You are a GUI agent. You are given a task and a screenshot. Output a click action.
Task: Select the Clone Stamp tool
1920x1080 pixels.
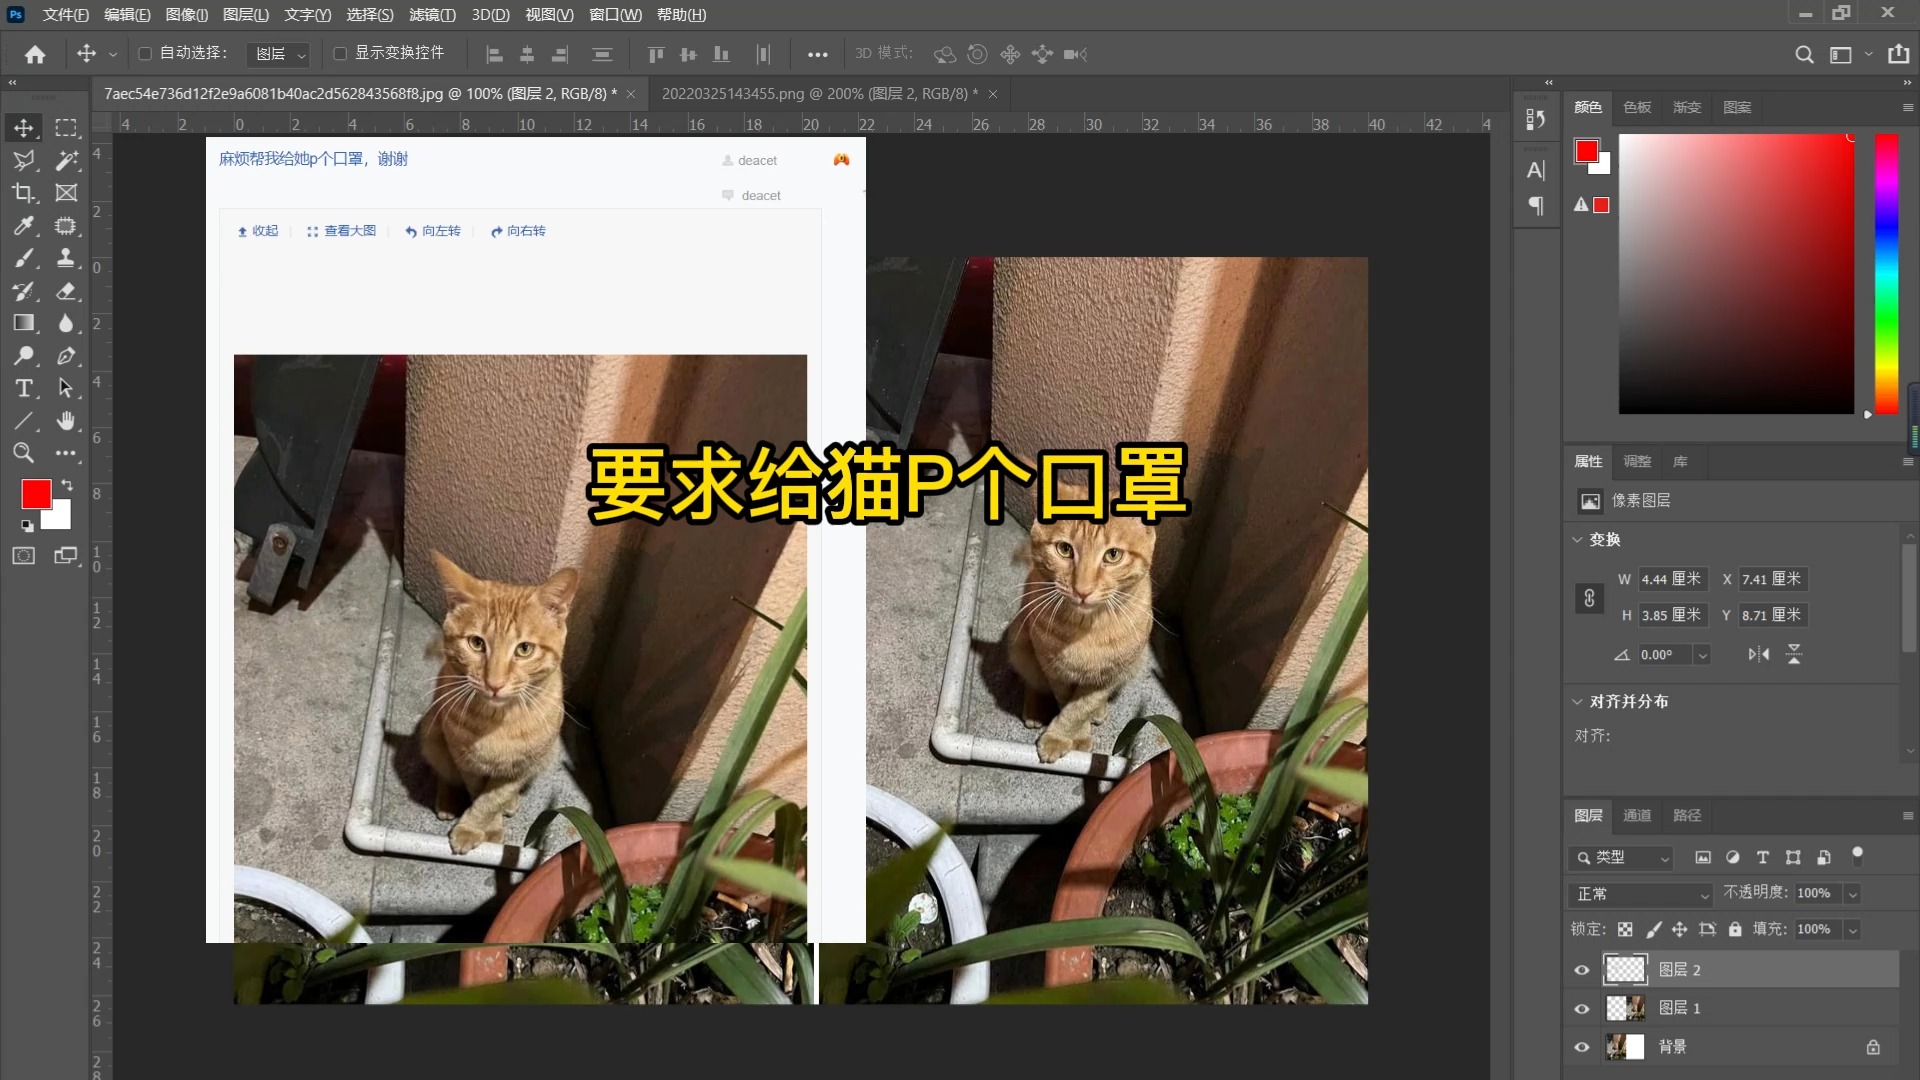click(x=66, y=258)
